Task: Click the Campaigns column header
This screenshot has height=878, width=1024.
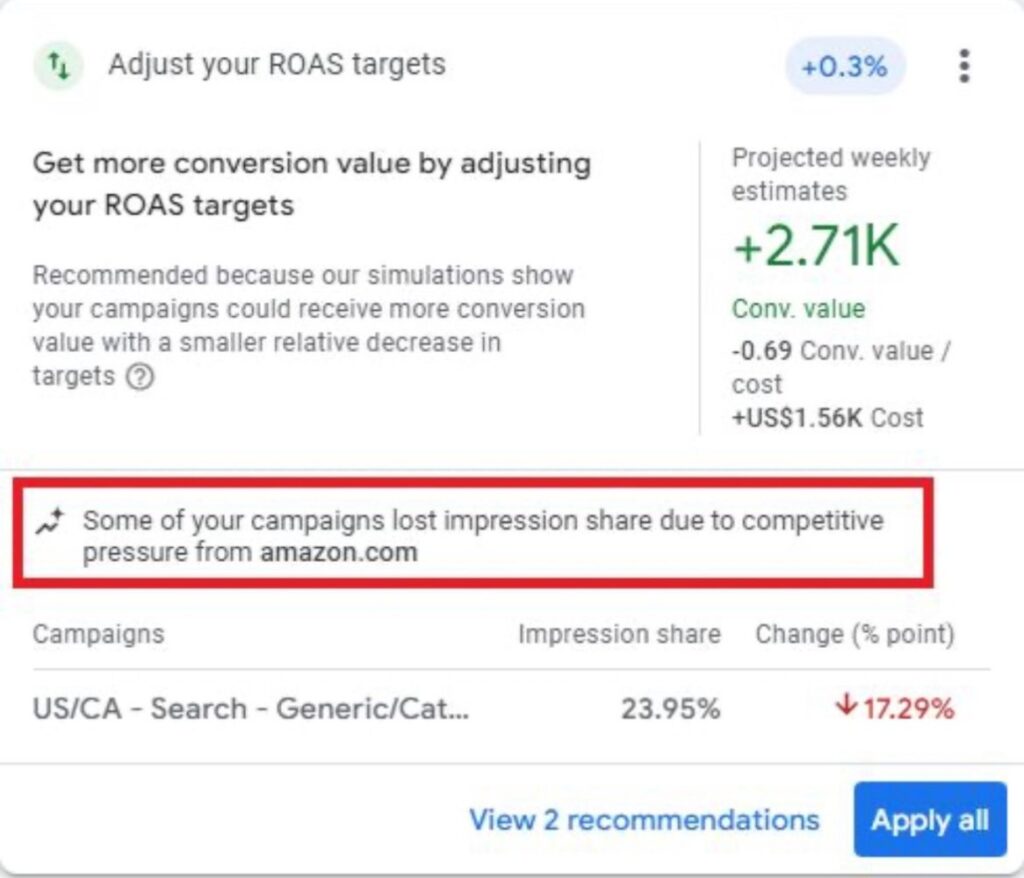Action: point(99,634)
